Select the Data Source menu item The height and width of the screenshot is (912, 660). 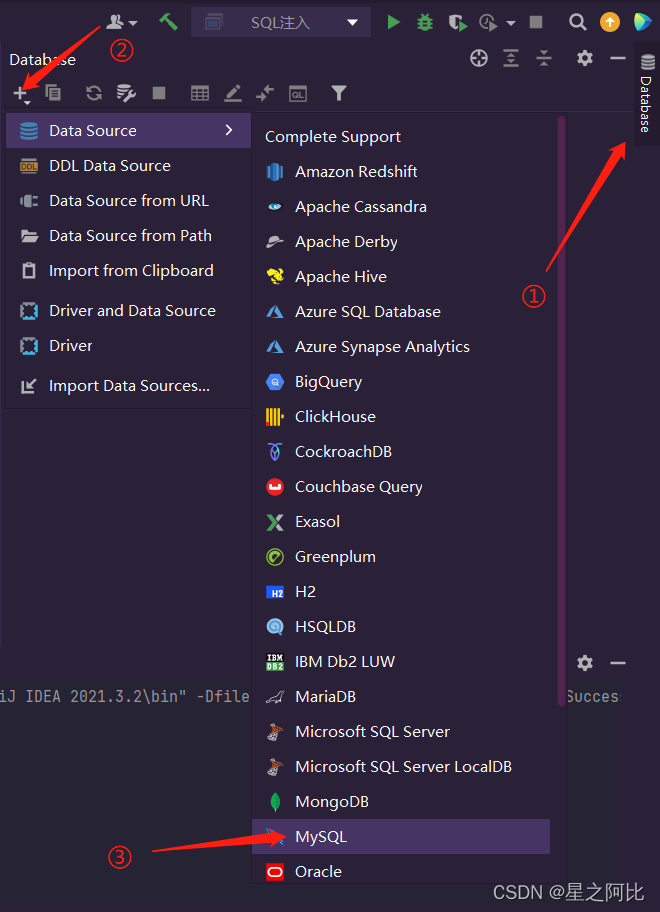[129, 131]
